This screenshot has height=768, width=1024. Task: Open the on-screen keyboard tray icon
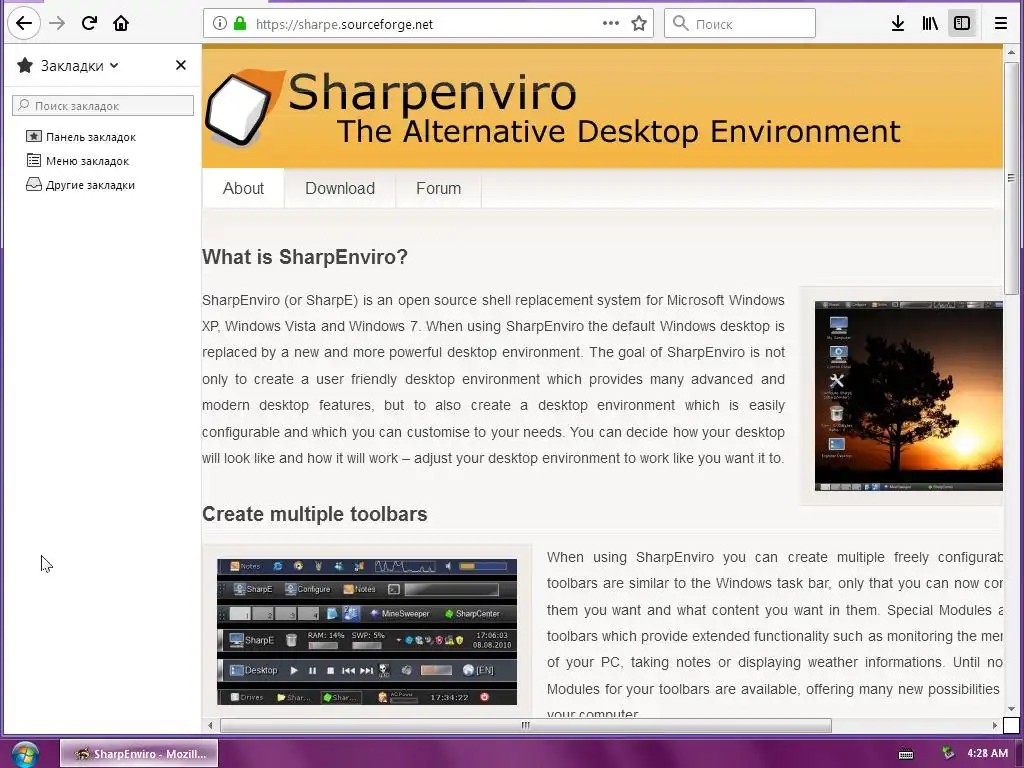point(906,754)
